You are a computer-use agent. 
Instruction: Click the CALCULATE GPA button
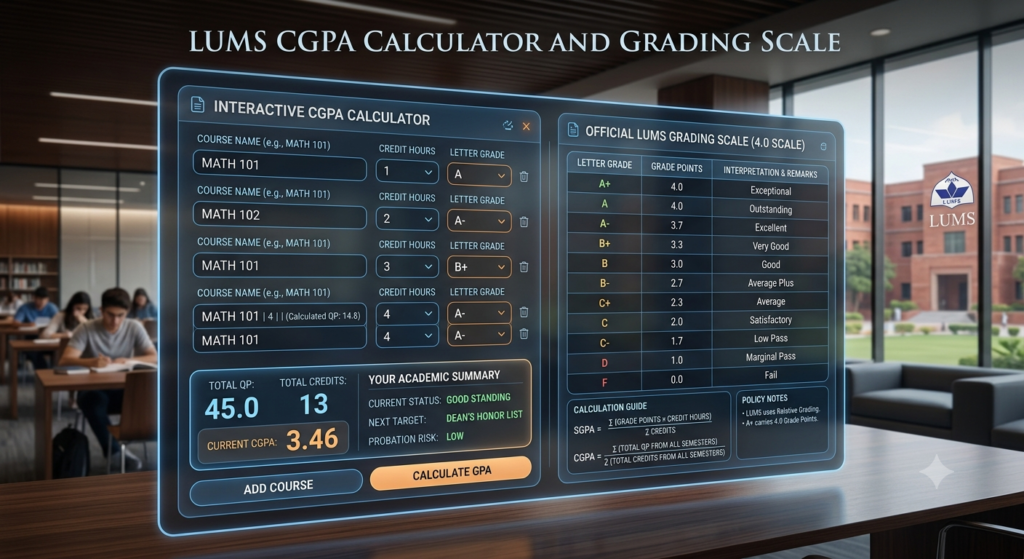click(451, 473)
